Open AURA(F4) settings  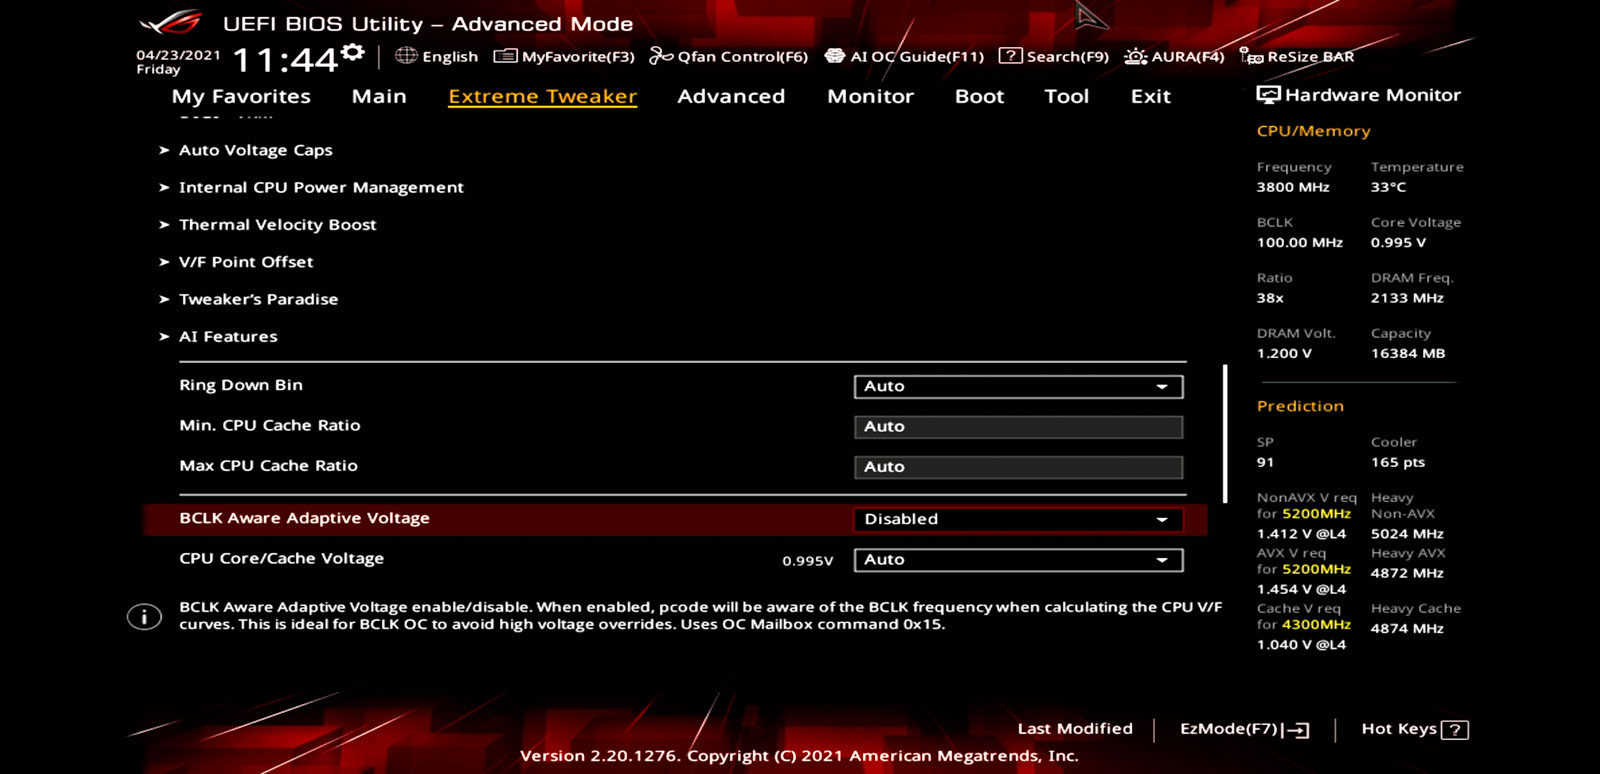point(1174,56)
